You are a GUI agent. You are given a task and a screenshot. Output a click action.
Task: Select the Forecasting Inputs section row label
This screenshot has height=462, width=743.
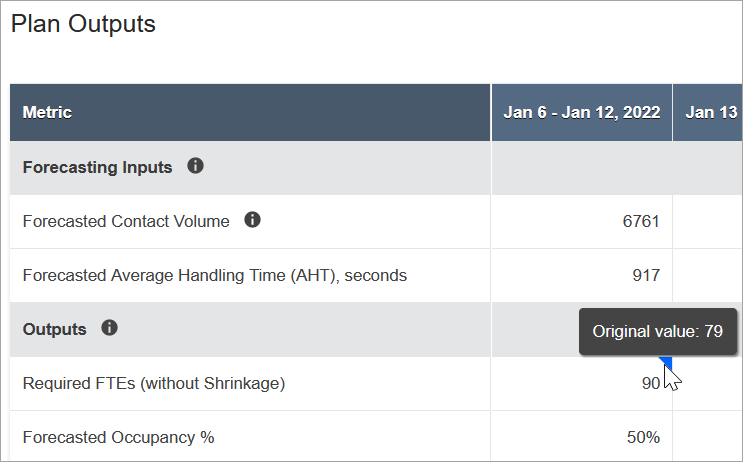(x=97, y=167)
